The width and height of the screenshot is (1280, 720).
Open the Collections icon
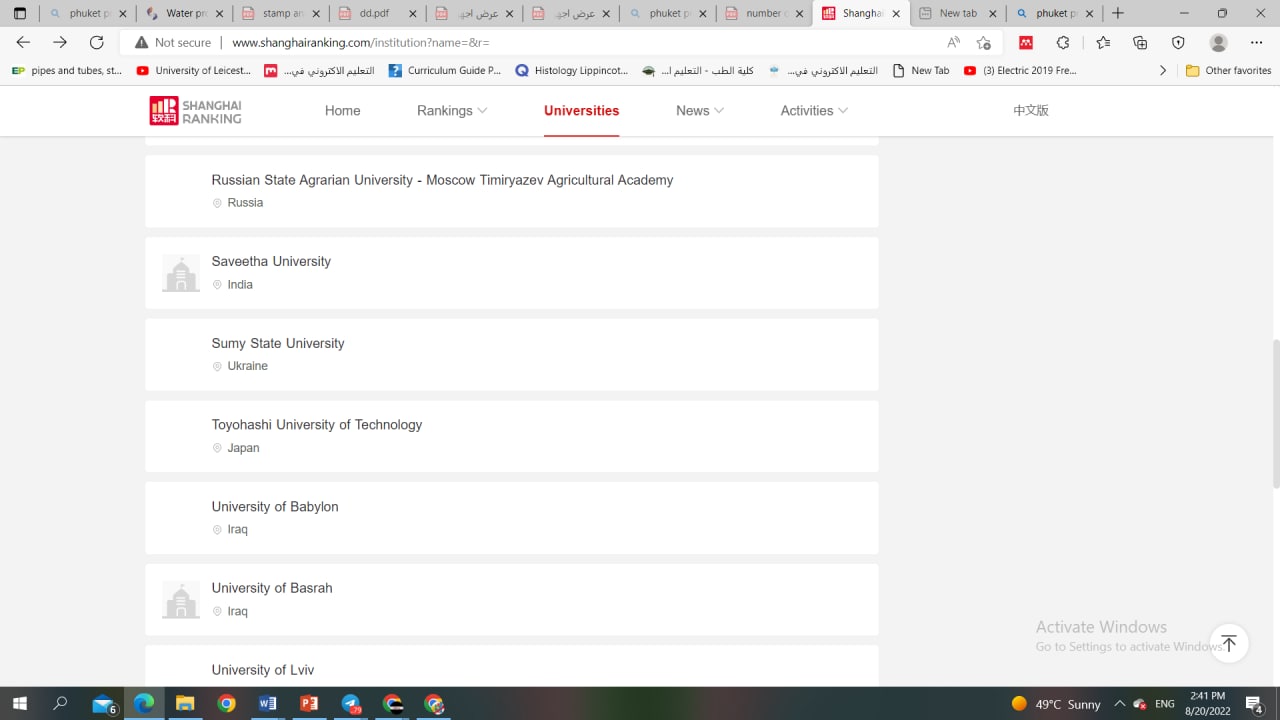pos(1140,43)
